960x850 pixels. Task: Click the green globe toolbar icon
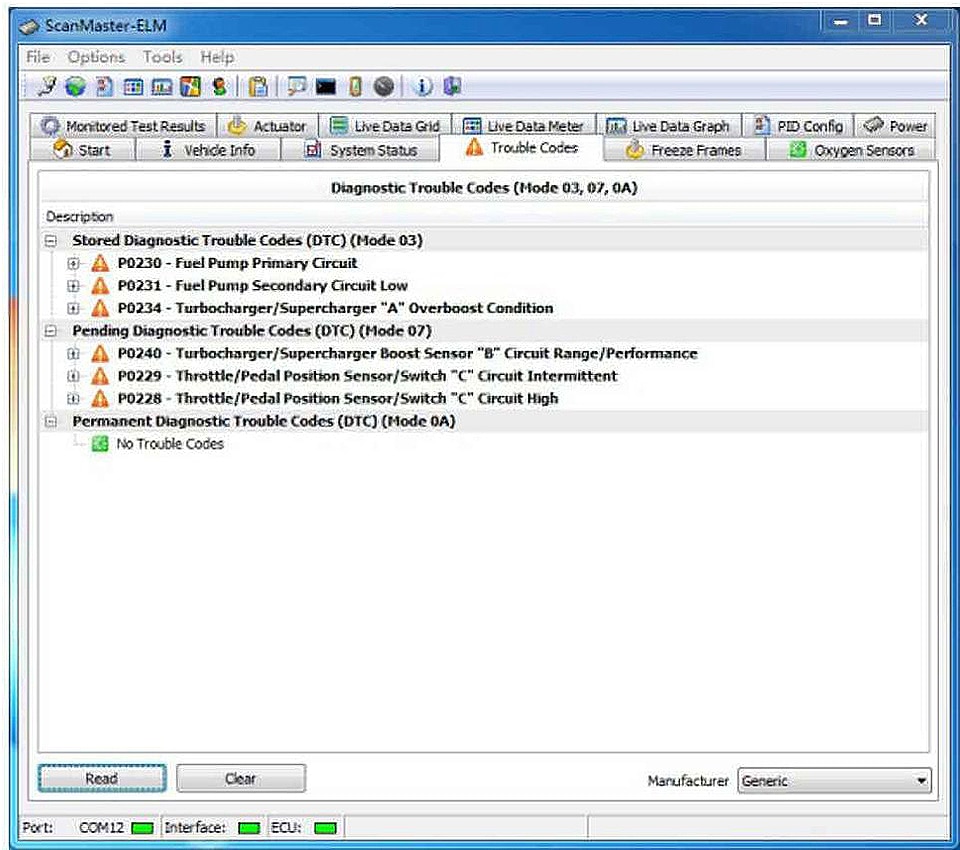75,86
